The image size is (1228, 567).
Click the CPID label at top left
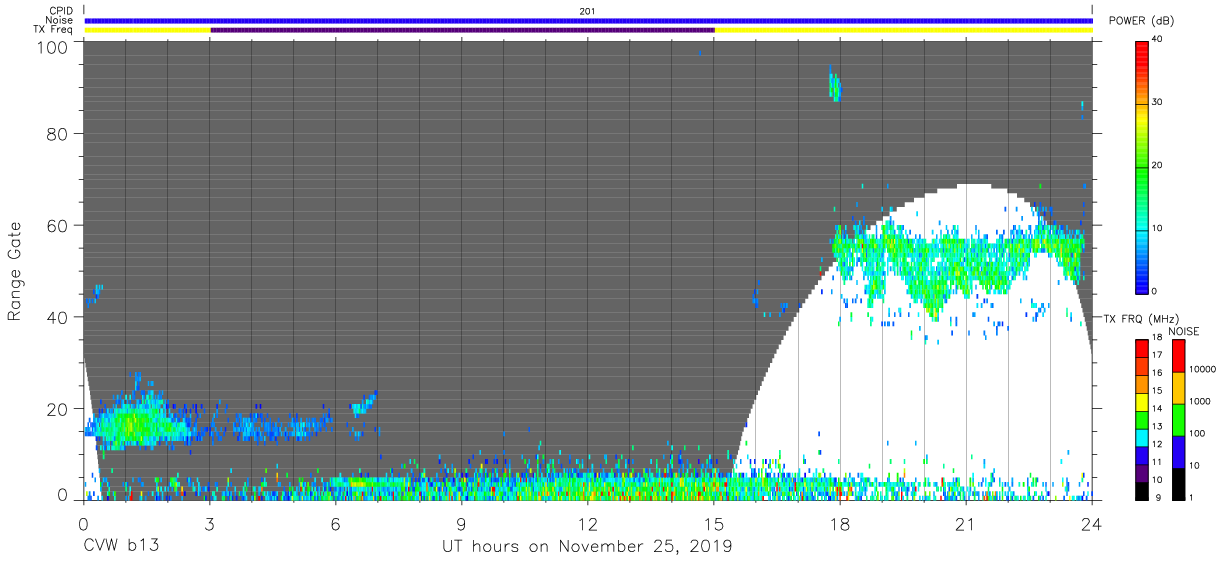click(61, 11)
